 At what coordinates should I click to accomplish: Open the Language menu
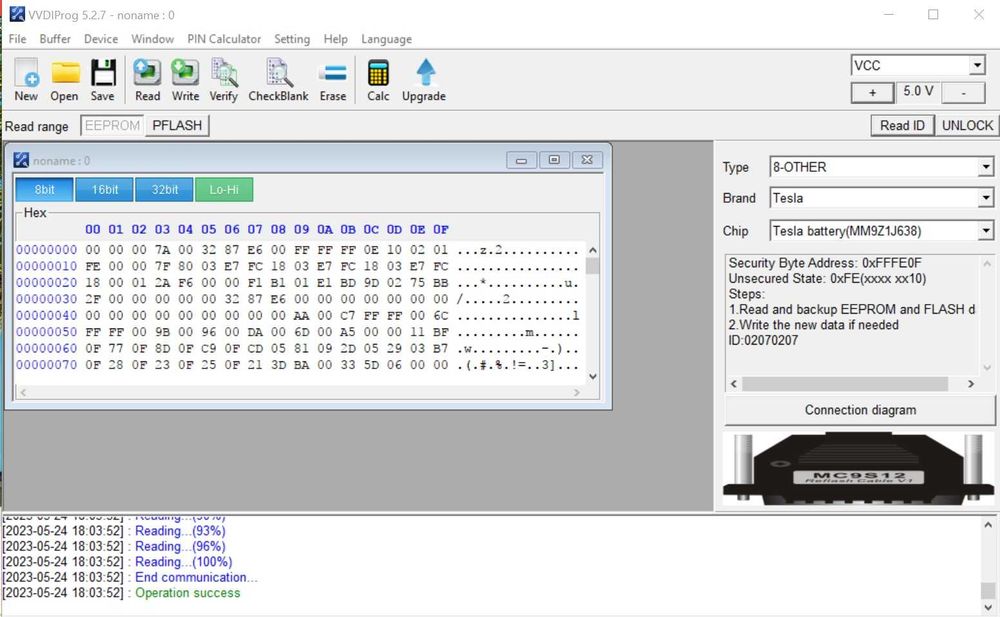click(x=386, y=39)
